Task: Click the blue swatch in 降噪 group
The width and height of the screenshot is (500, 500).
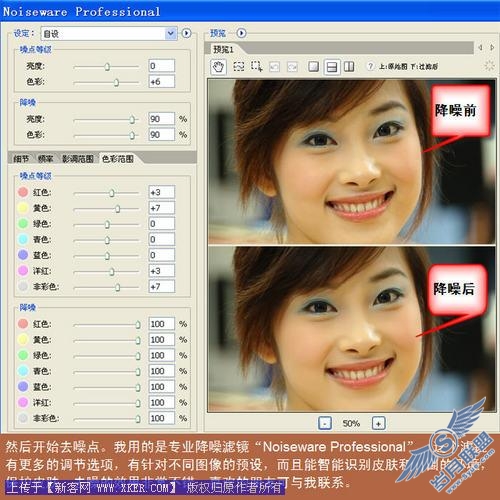Action: [x=23, y=387]
